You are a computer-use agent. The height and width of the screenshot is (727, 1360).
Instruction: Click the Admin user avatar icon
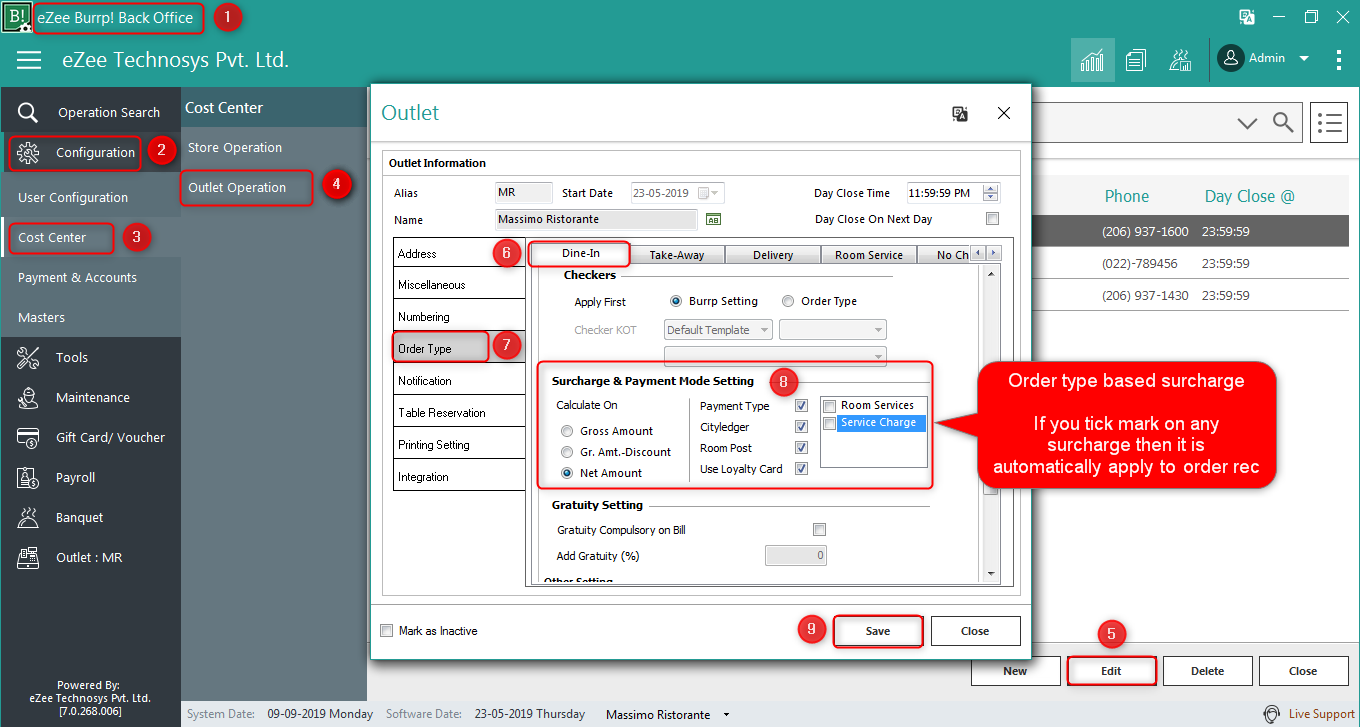pos(1230,58)
